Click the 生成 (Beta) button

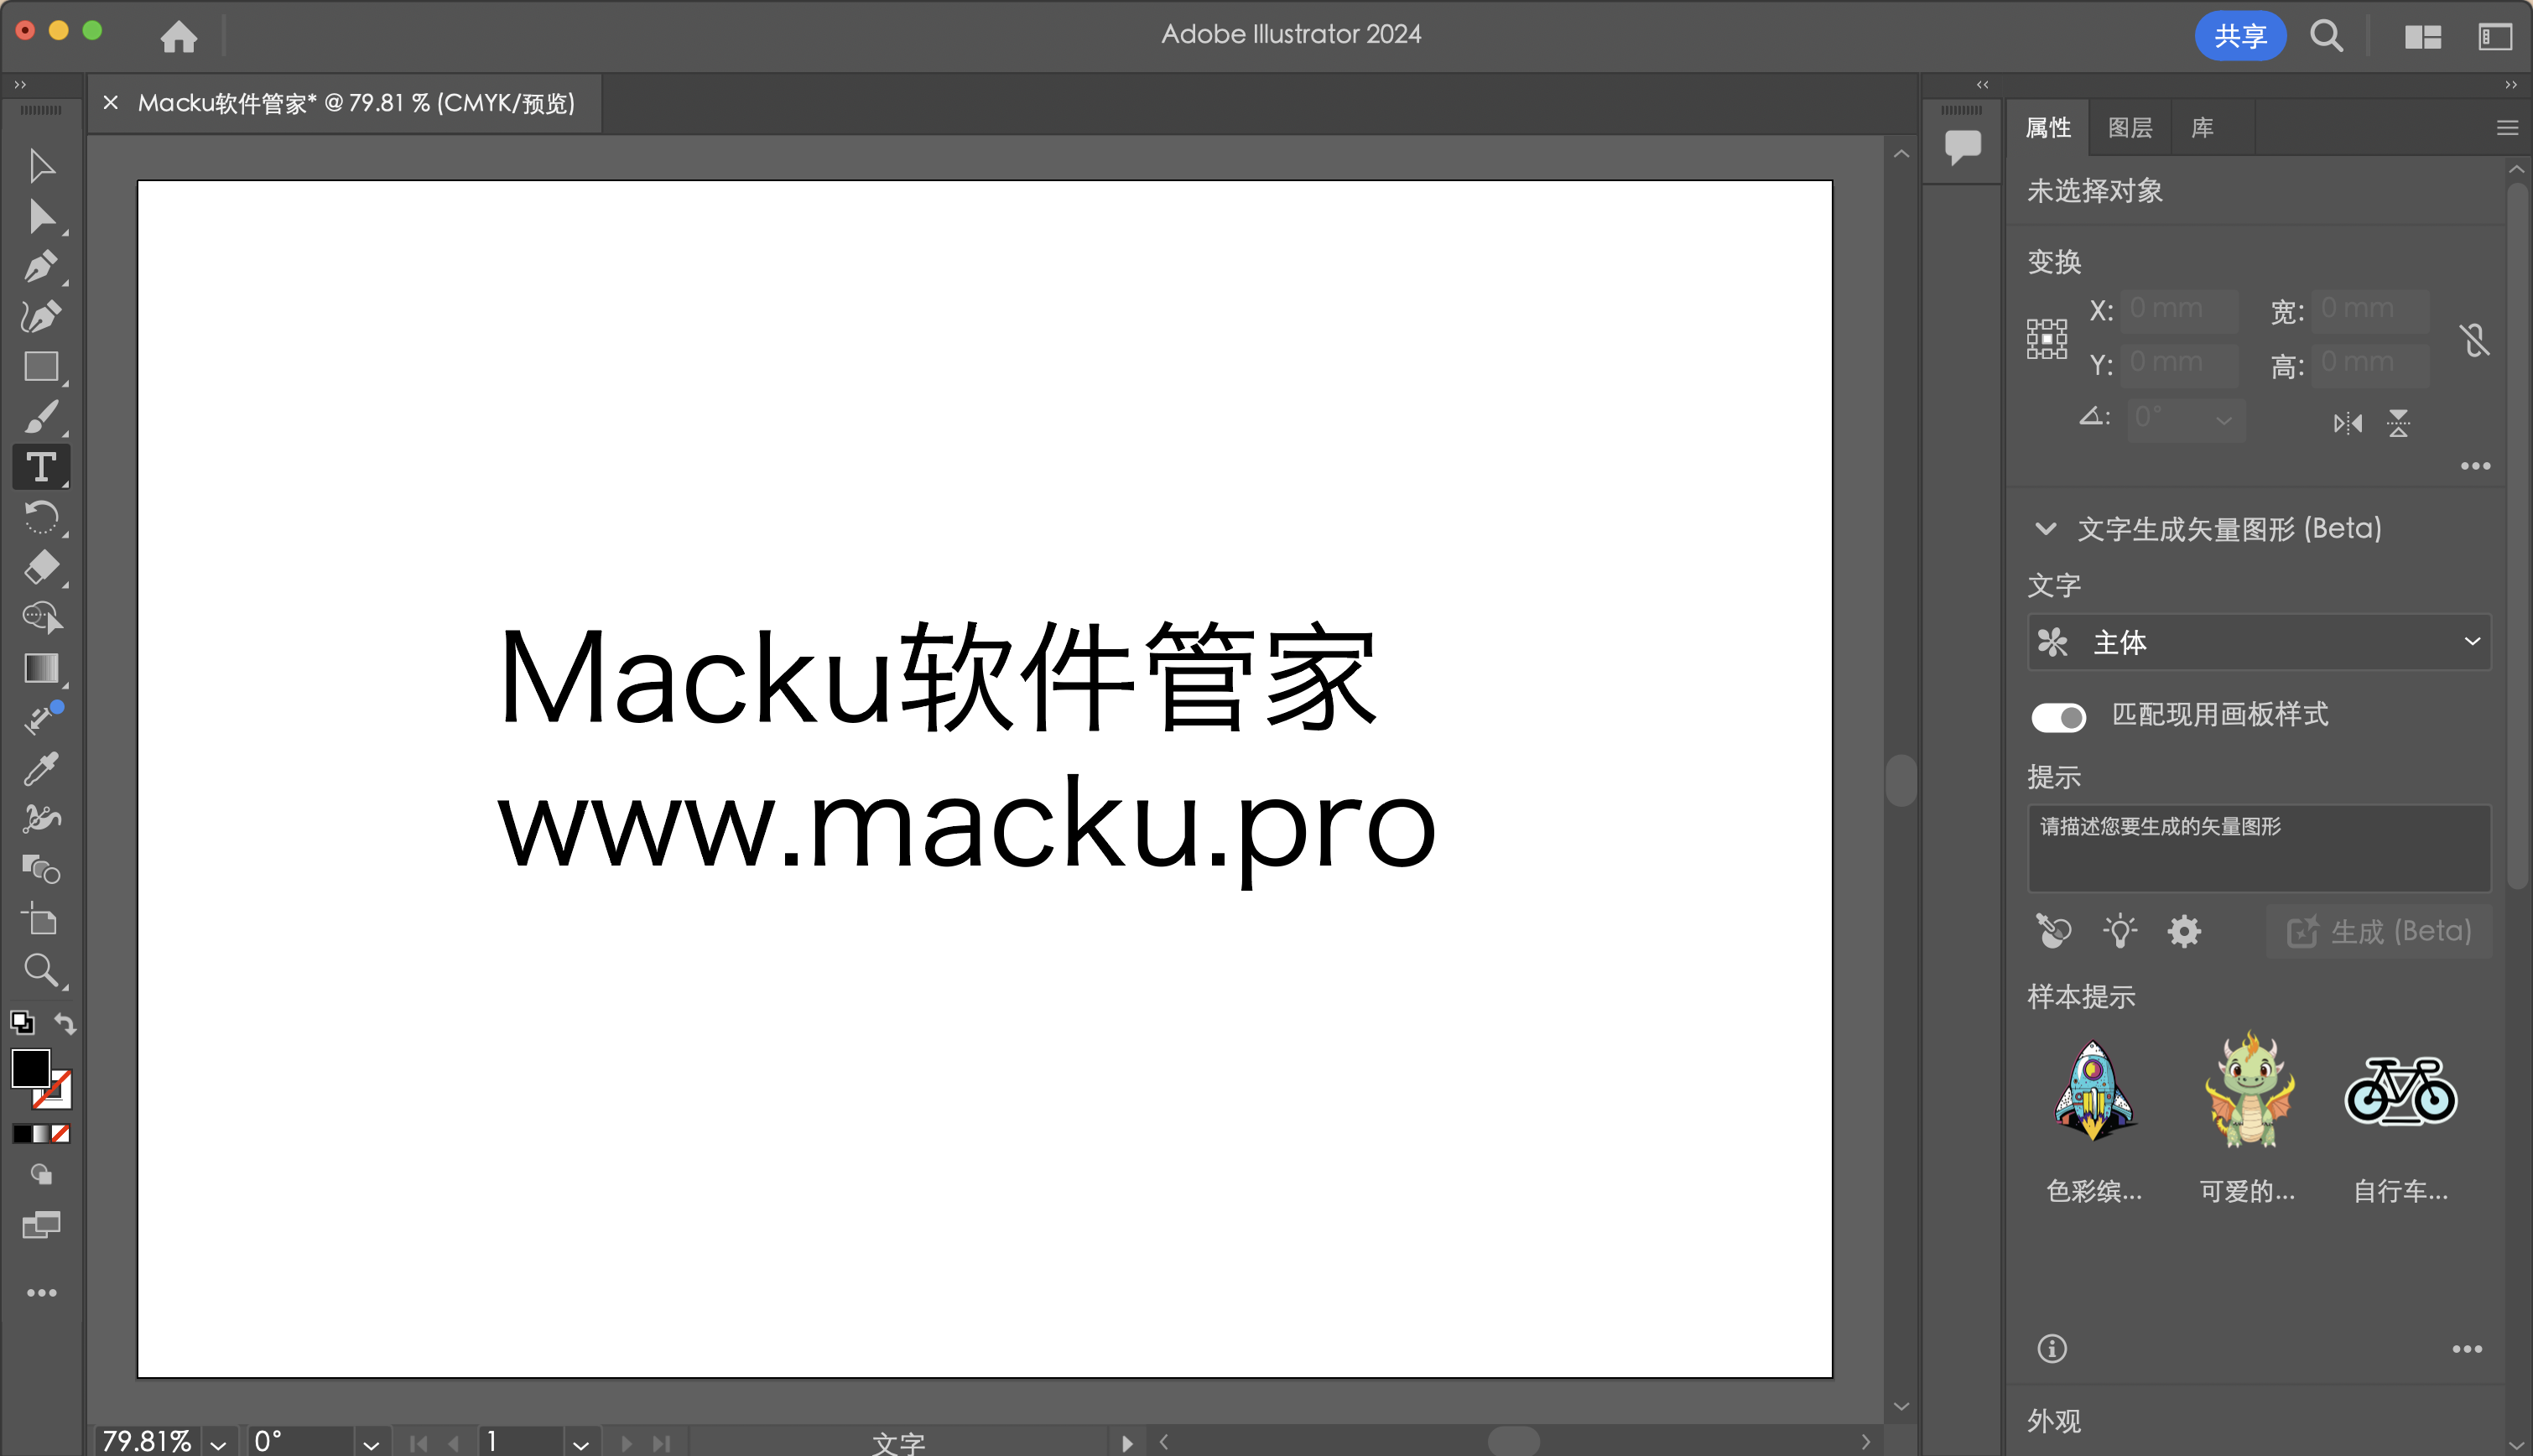(2379, 931)
